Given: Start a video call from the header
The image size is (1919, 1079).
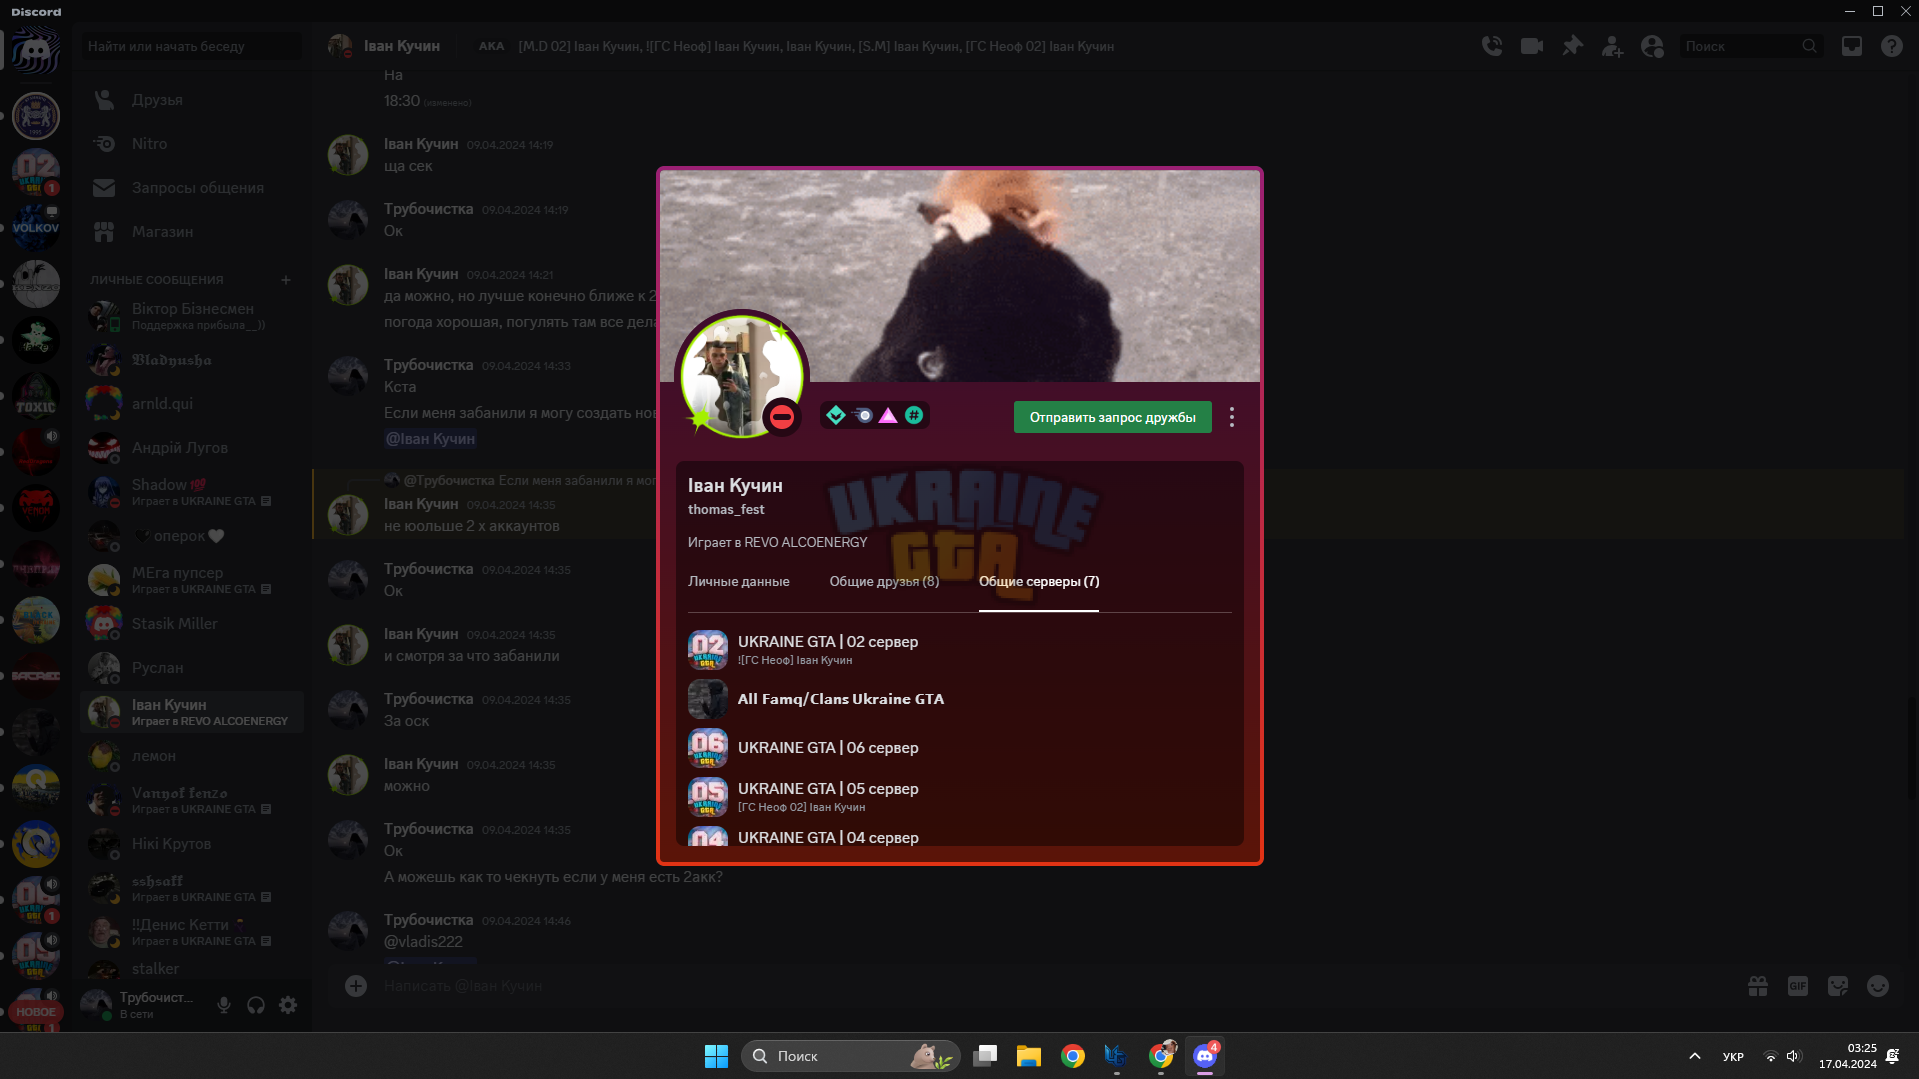Looking at the screenshot, I should (1532, 46).
